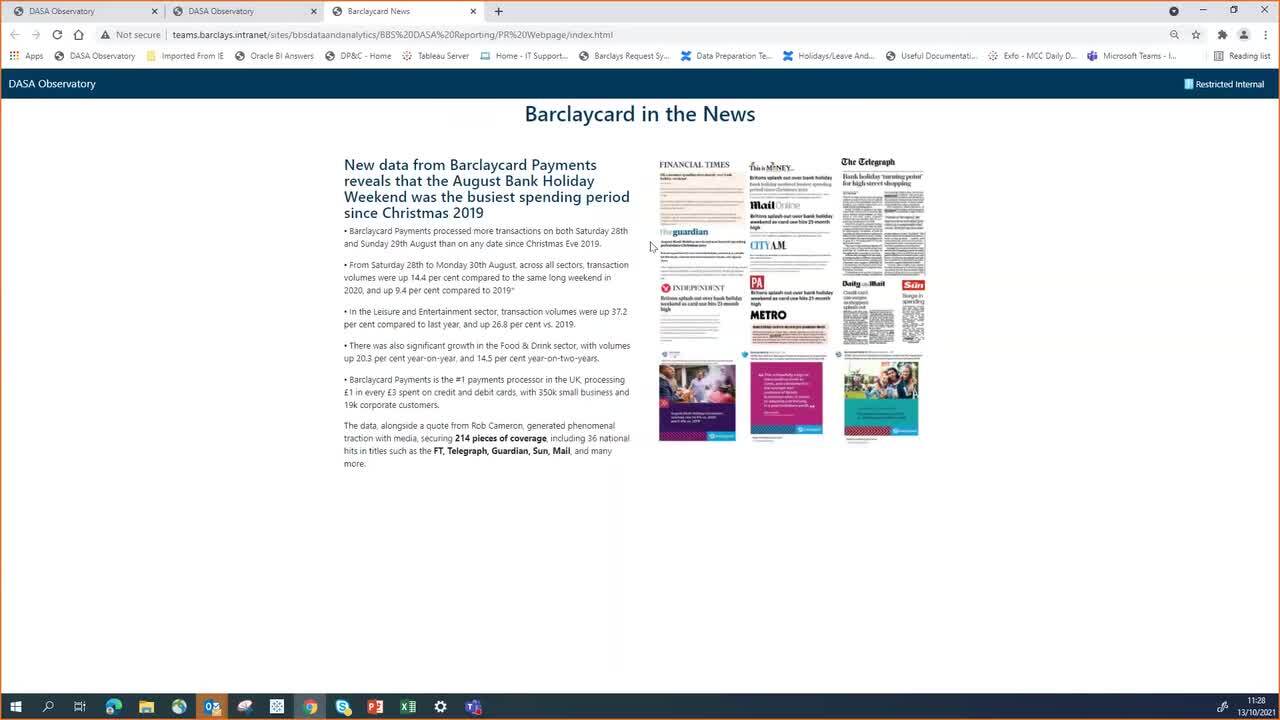The image size is (1280, 720).
Task: Click the '214 pieces of coverage' bold text
Action: click(x=500, y=438)
